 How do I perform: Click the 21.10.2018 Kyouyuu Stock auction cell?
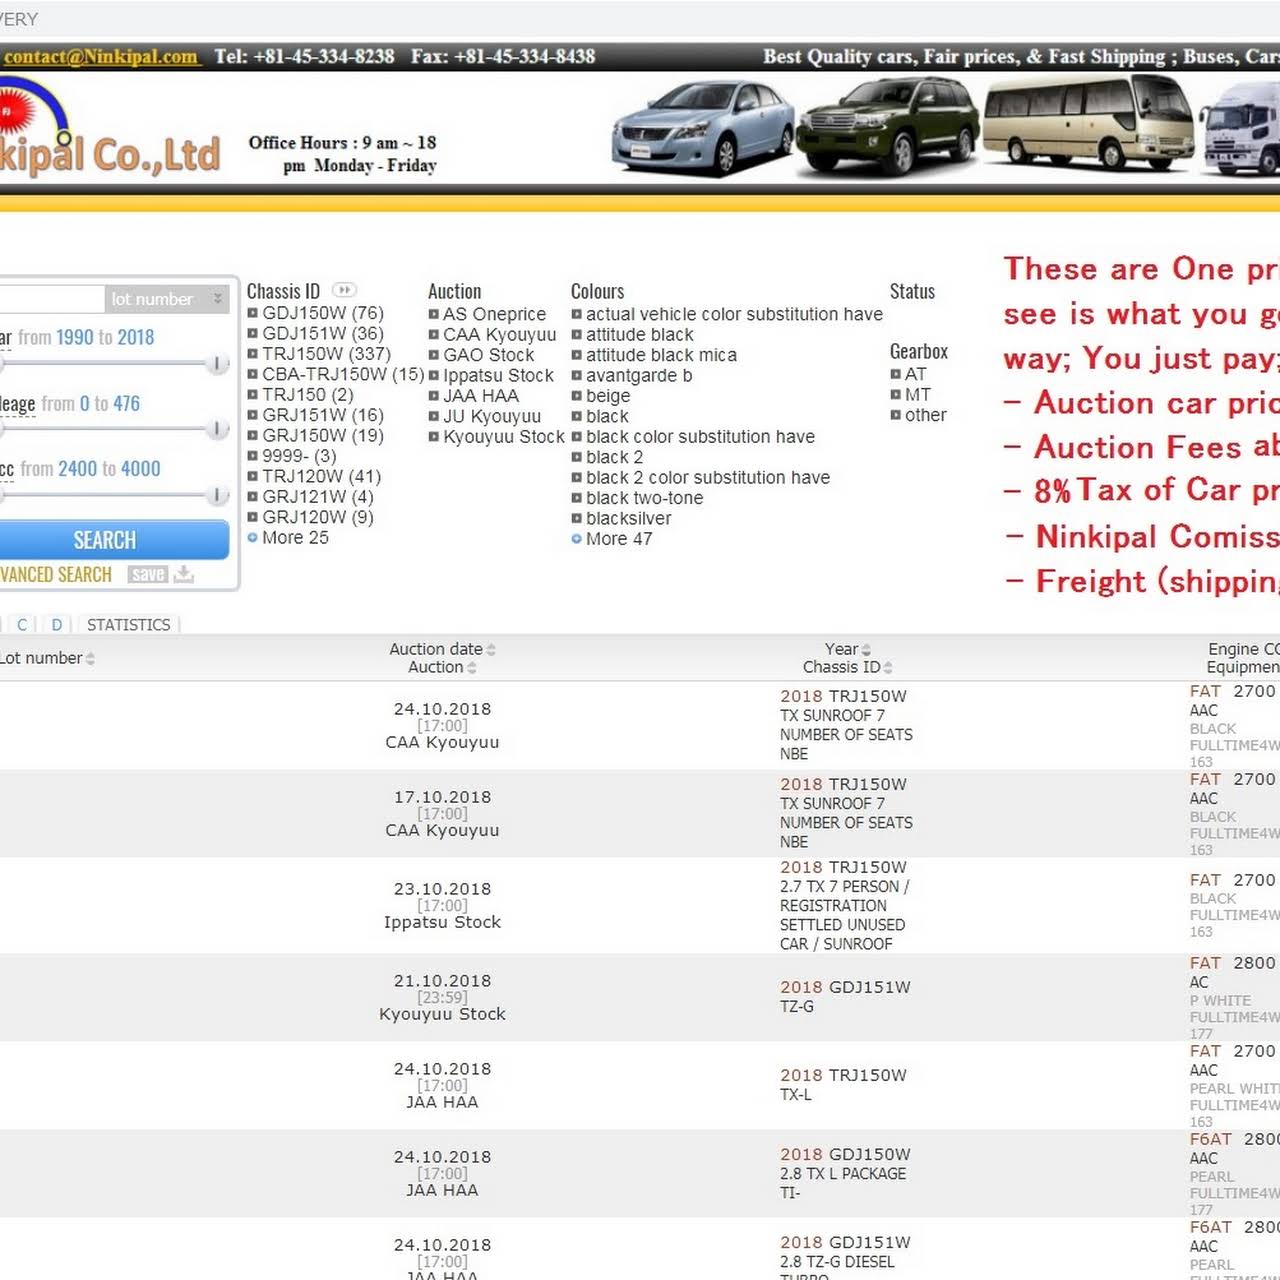click(442, 997)
